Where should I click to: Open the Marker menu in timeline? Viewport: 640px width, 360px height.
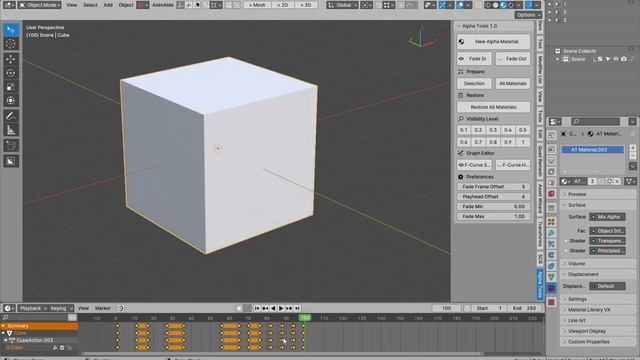point(103,308)
